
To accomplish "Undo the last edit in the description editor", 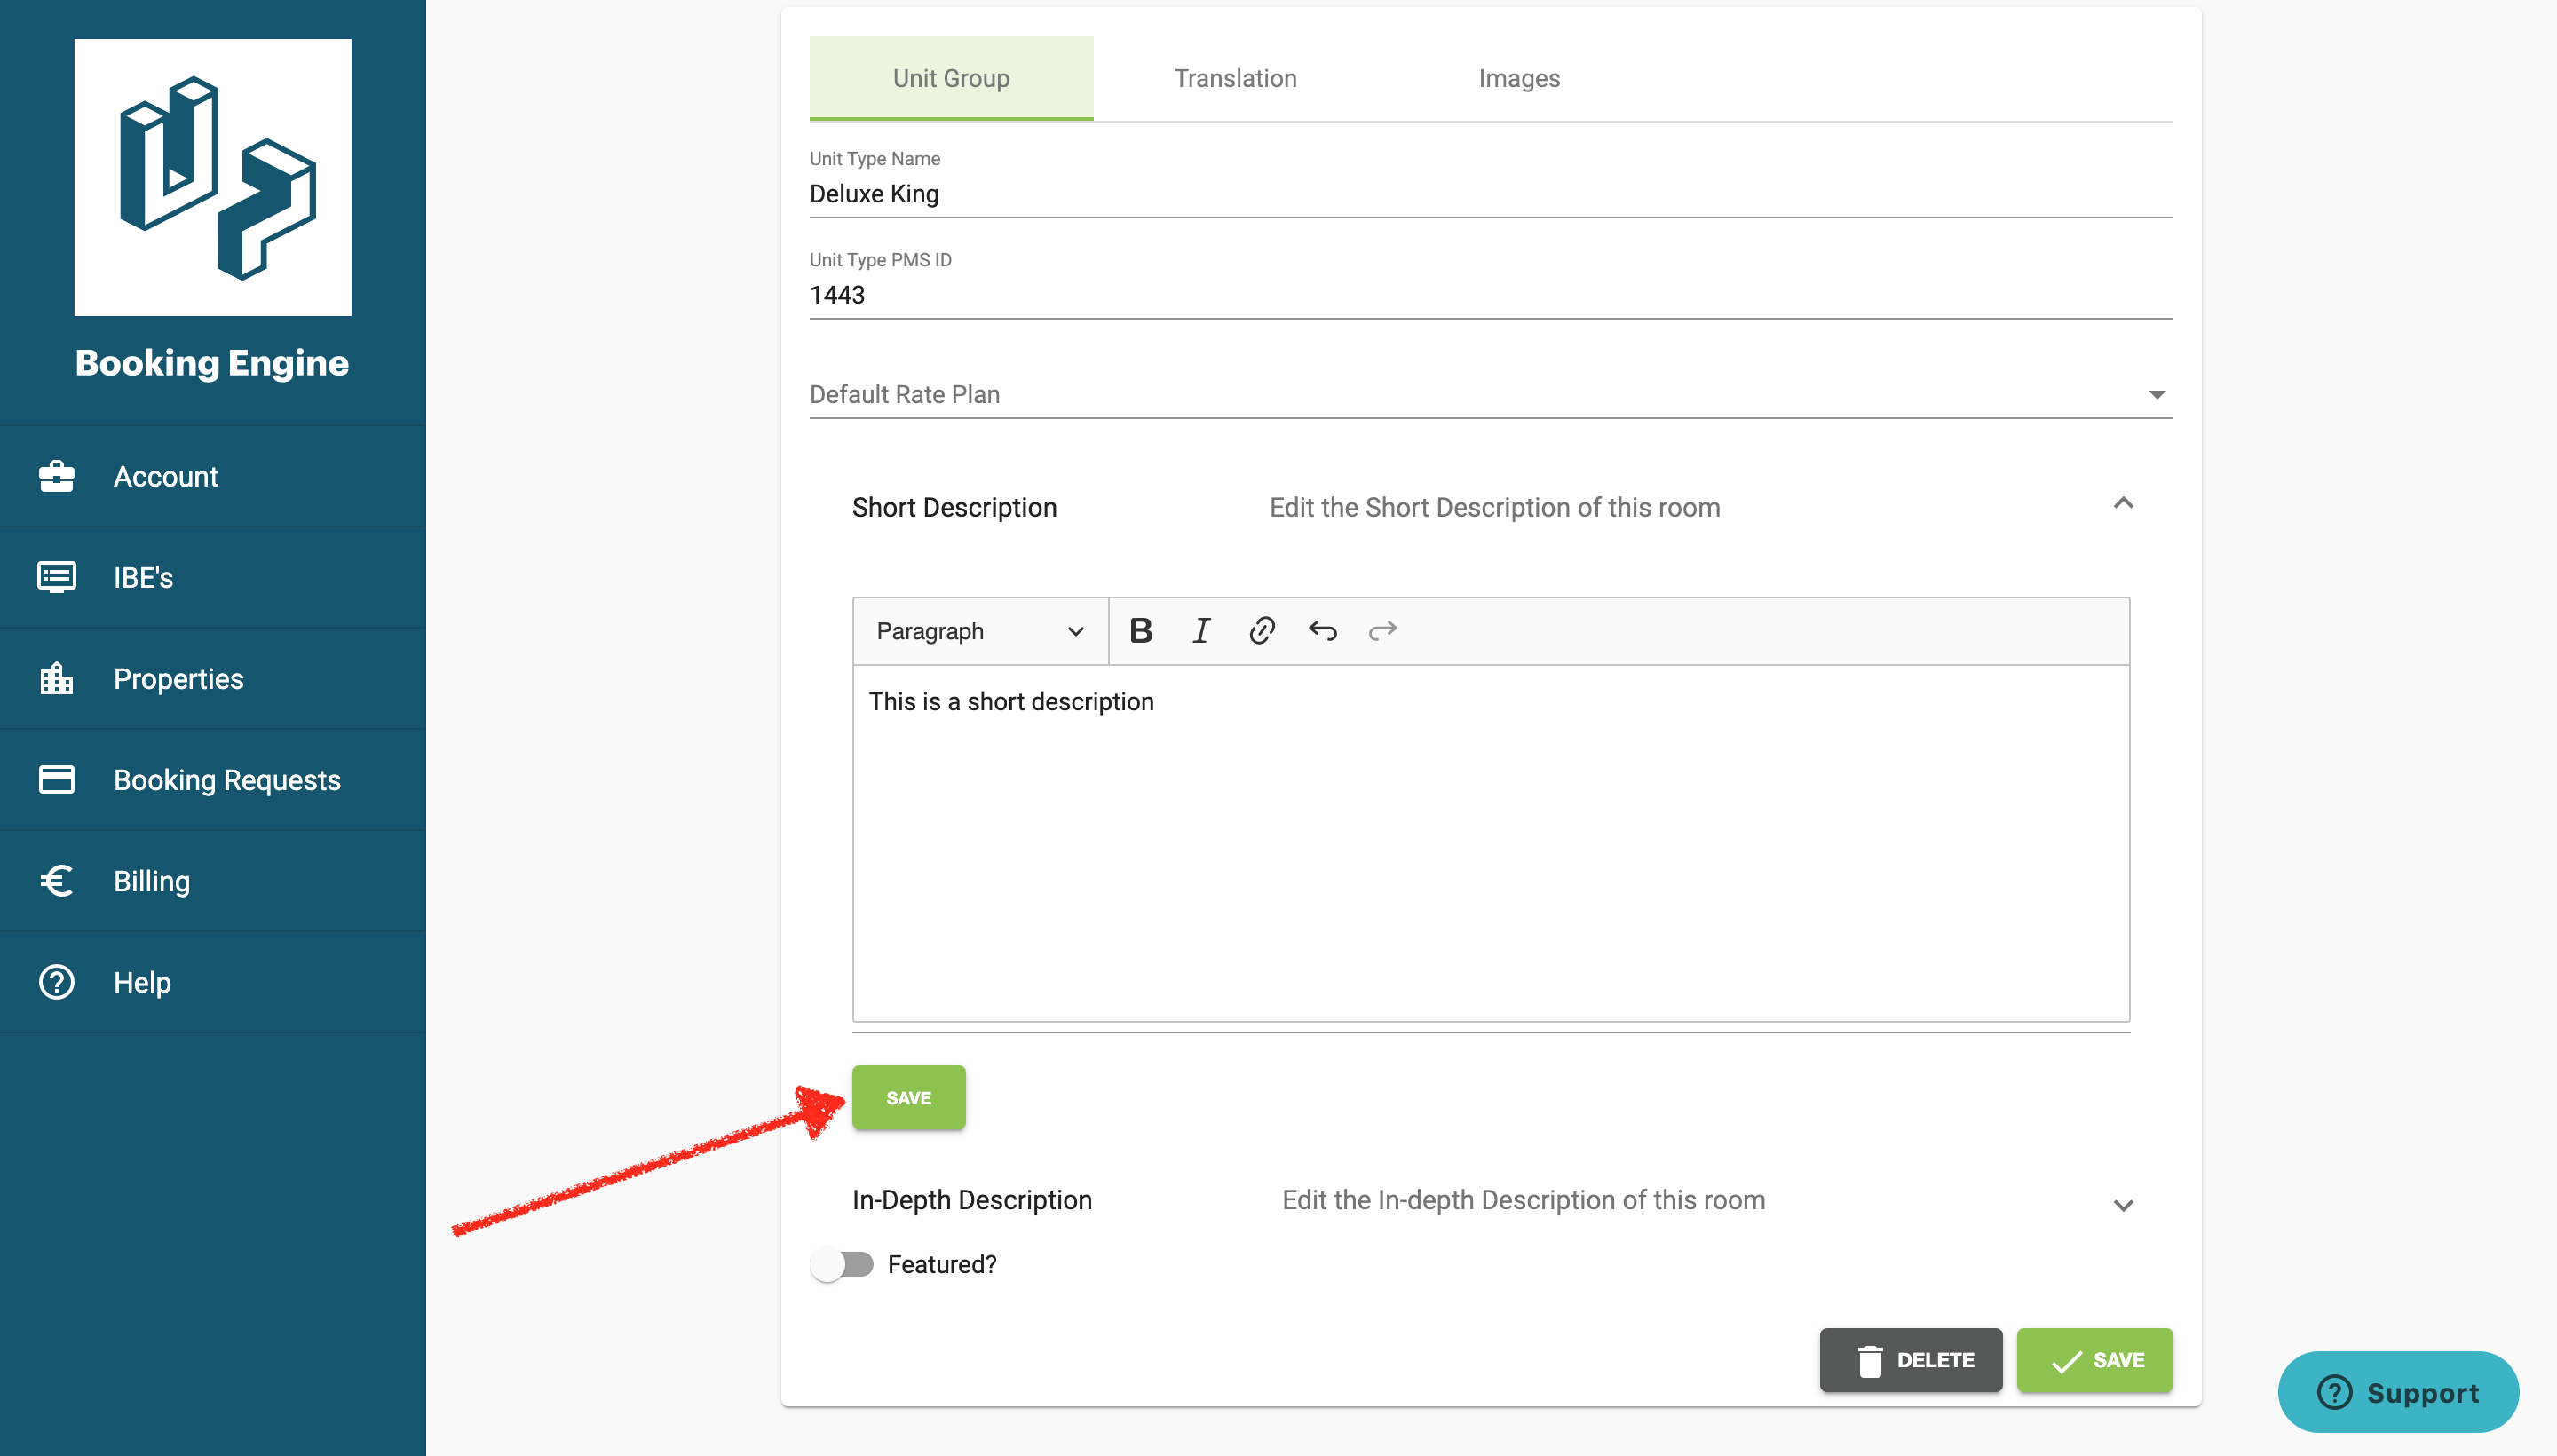I will pyautogui.click(x=1322, y=630).
